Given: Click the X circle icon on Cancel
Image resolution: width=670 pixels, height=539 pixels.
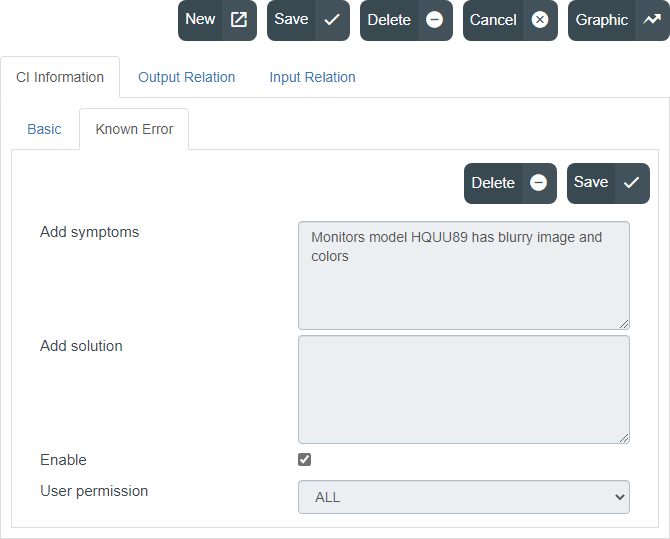Looking at the screenshot, I should [540, 20].
